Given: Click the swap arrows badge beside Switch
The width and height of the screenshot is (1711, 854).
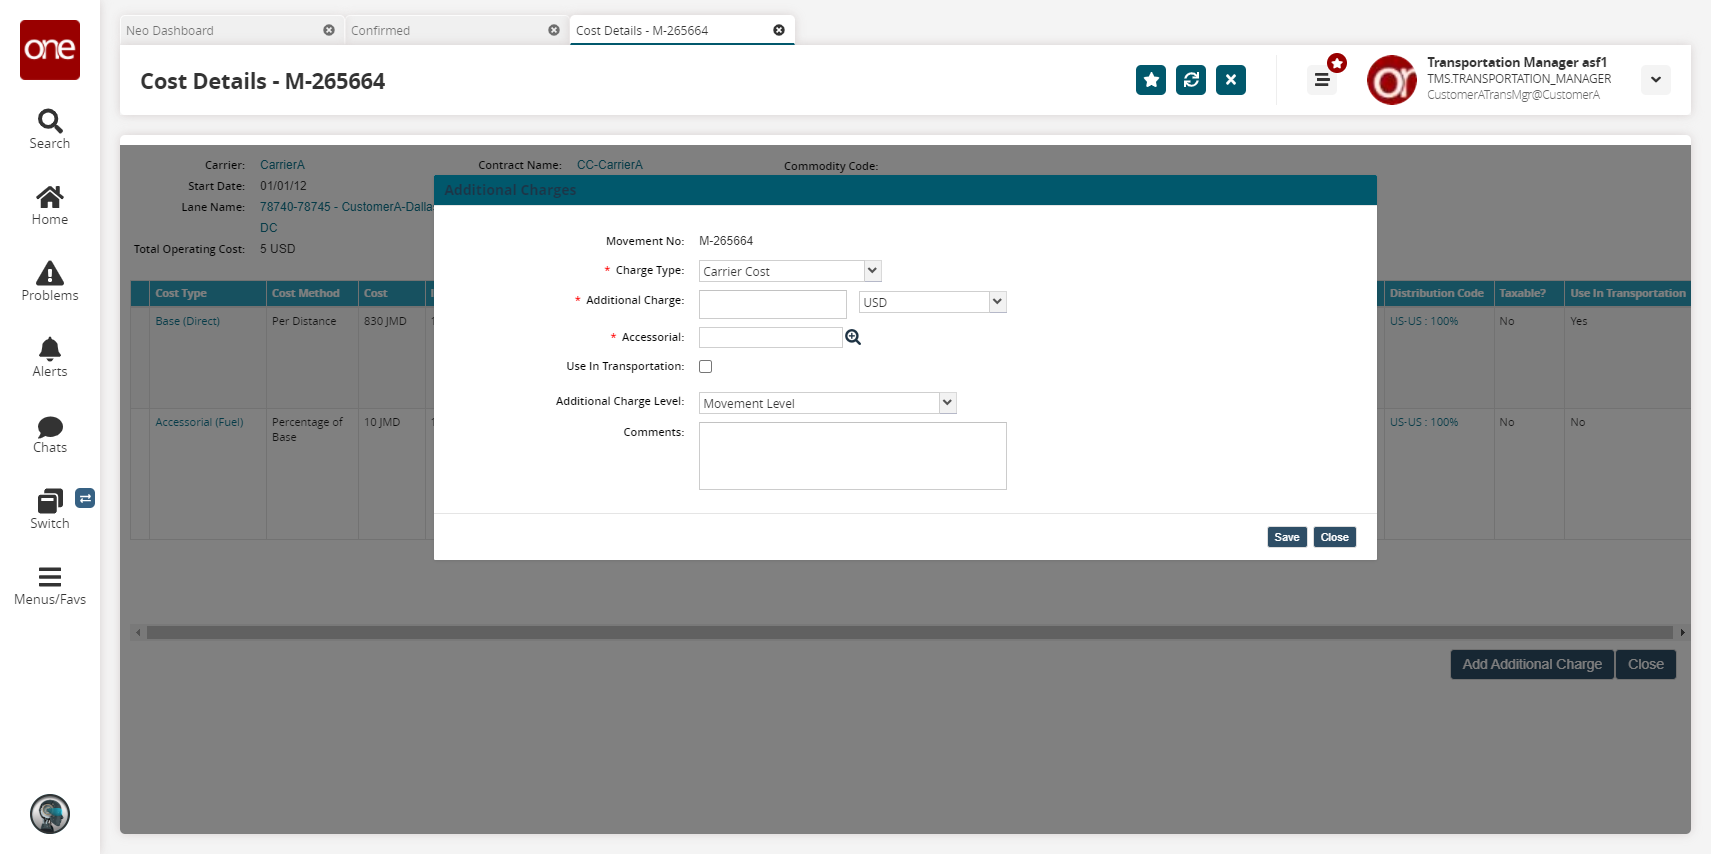Looking at the screenshot, I should pyautogui.click(x=85, y=498).
